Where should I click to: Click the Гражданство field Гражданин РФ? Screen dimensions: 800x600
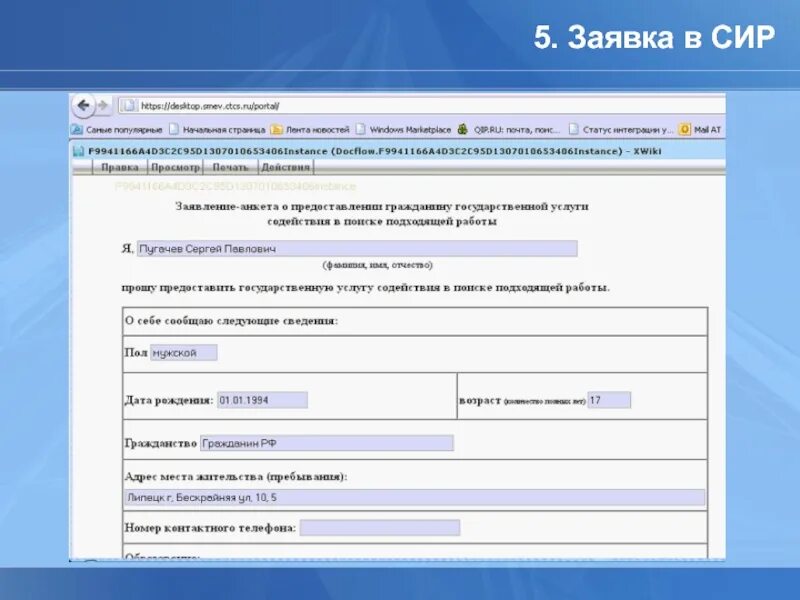[327, 443]
